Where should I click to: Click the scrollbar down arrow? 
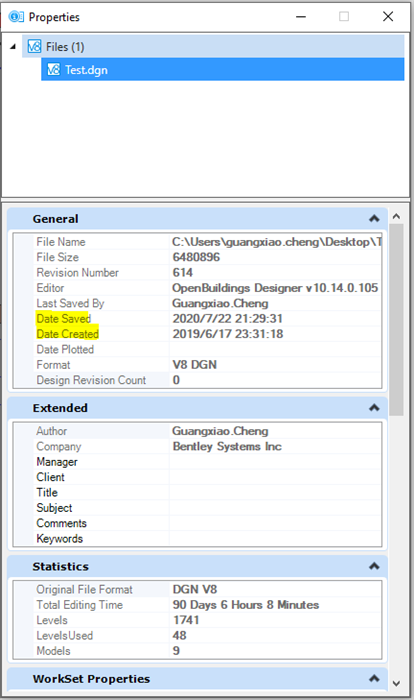[x=396, y=683]
